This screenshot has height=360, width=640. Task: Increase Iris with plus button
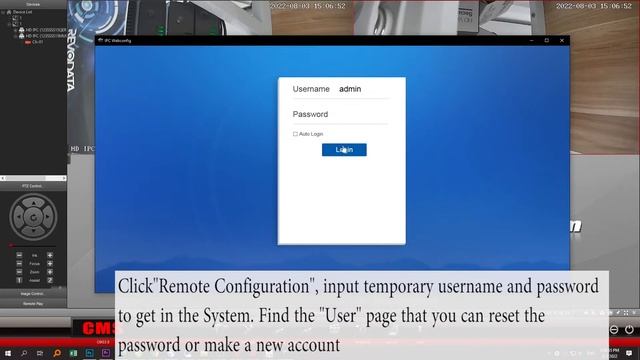pyautogui.click(x=50, y=255)
